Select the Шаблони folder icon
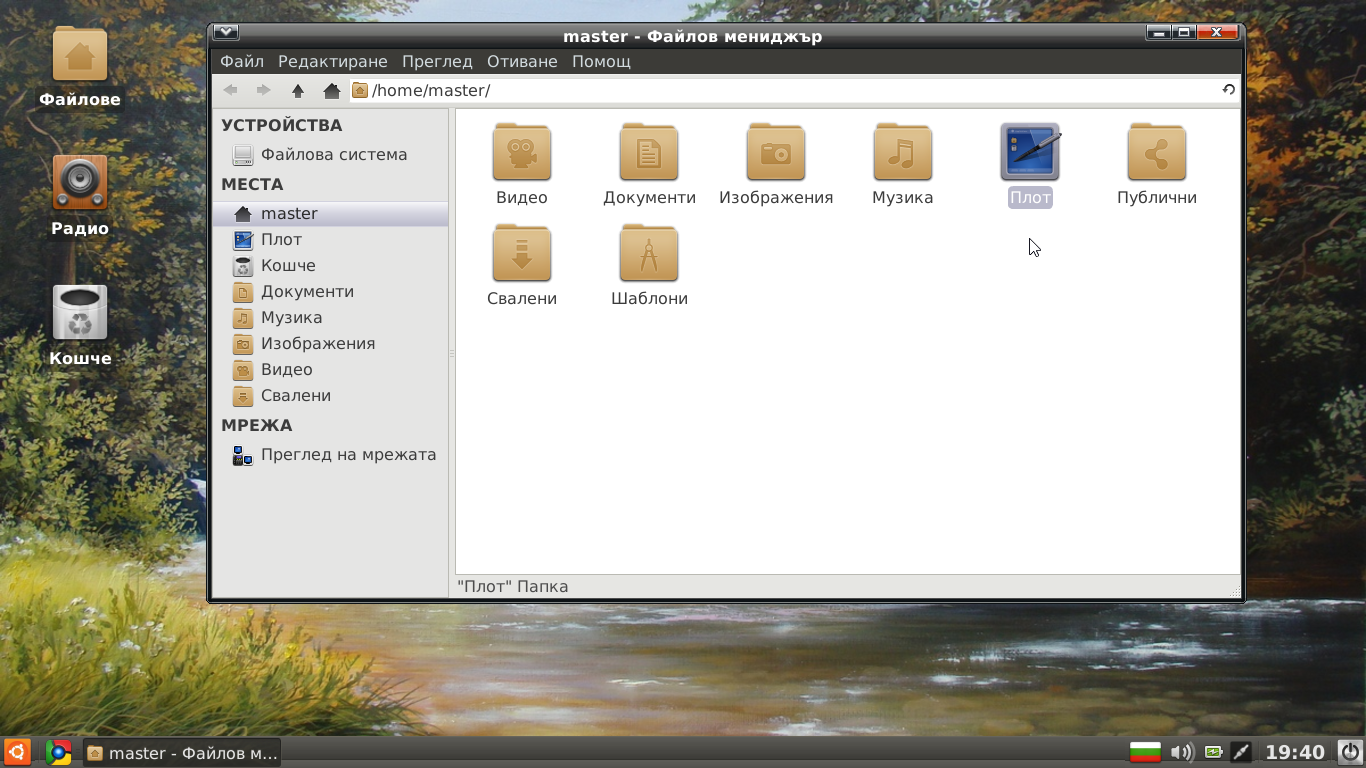This screenshot has height=768, width=1366. pyautogui.click(x=649, y=254)
